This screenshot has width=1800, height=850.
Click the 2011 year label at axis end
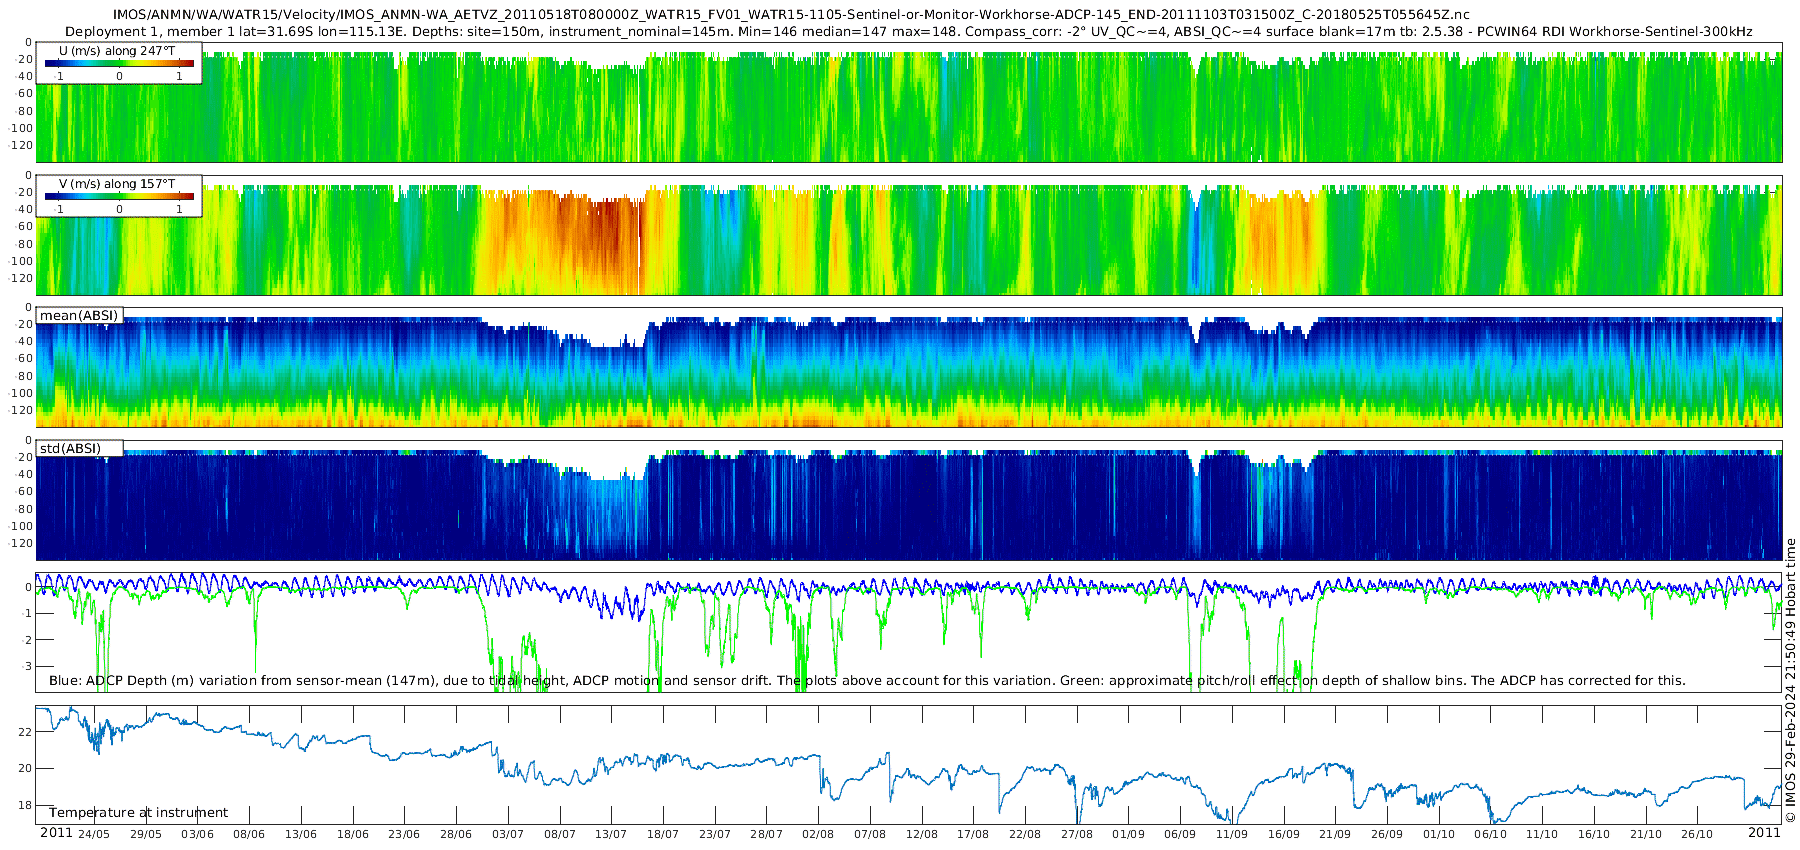click(x=1764, y=833)
